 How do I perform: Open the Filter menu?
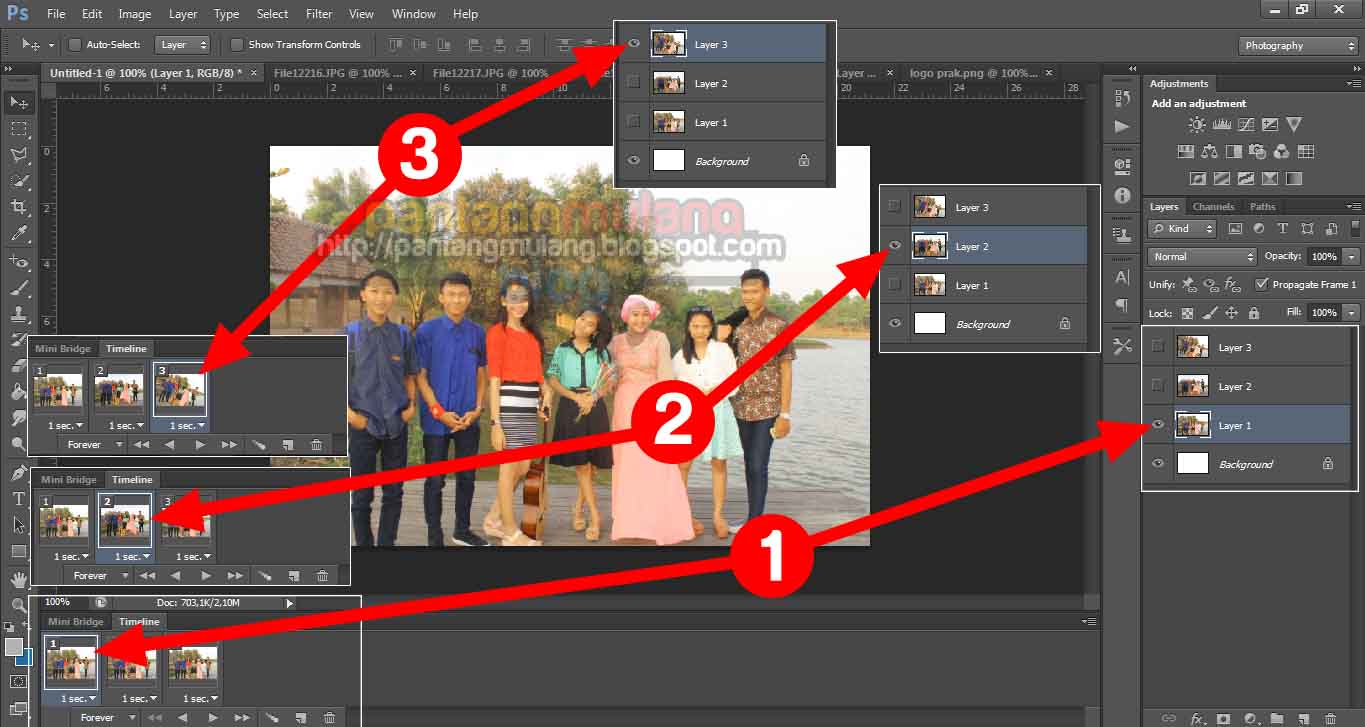(x=319, y=14)
